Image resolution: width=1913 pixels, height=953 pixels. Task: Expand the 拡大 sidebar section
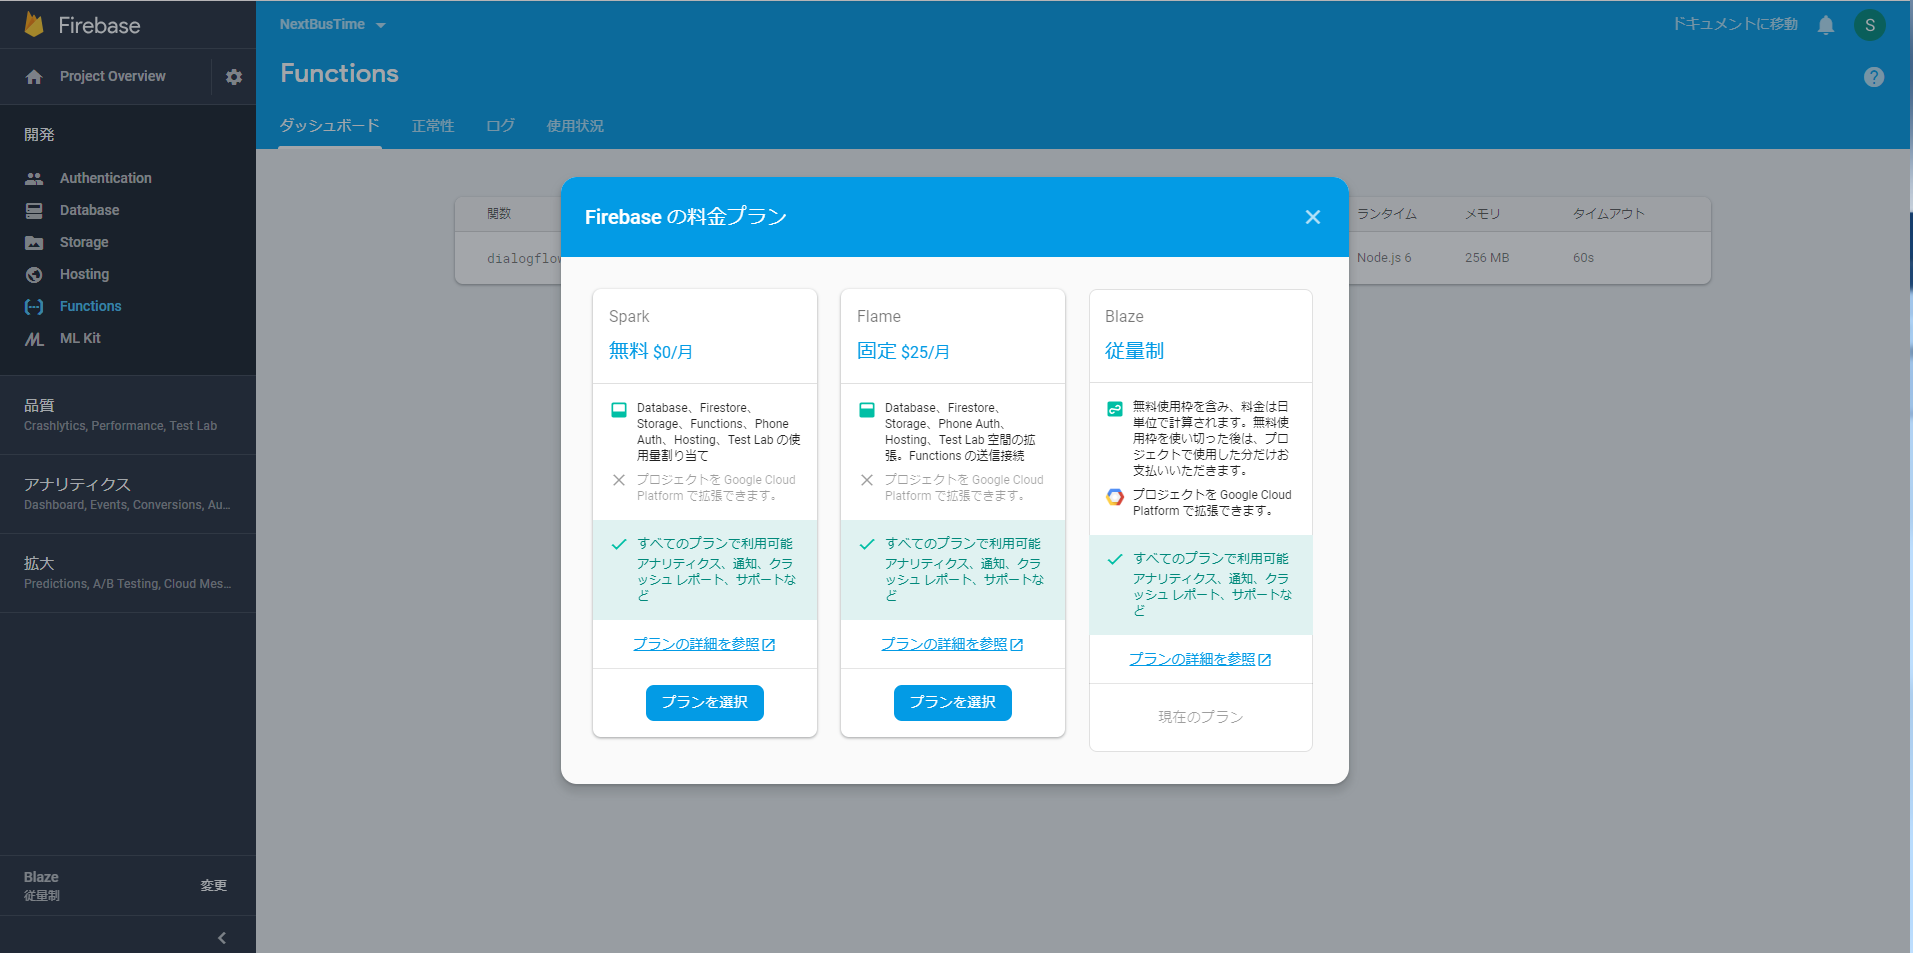pyautogui.click(x=128, y=573)
